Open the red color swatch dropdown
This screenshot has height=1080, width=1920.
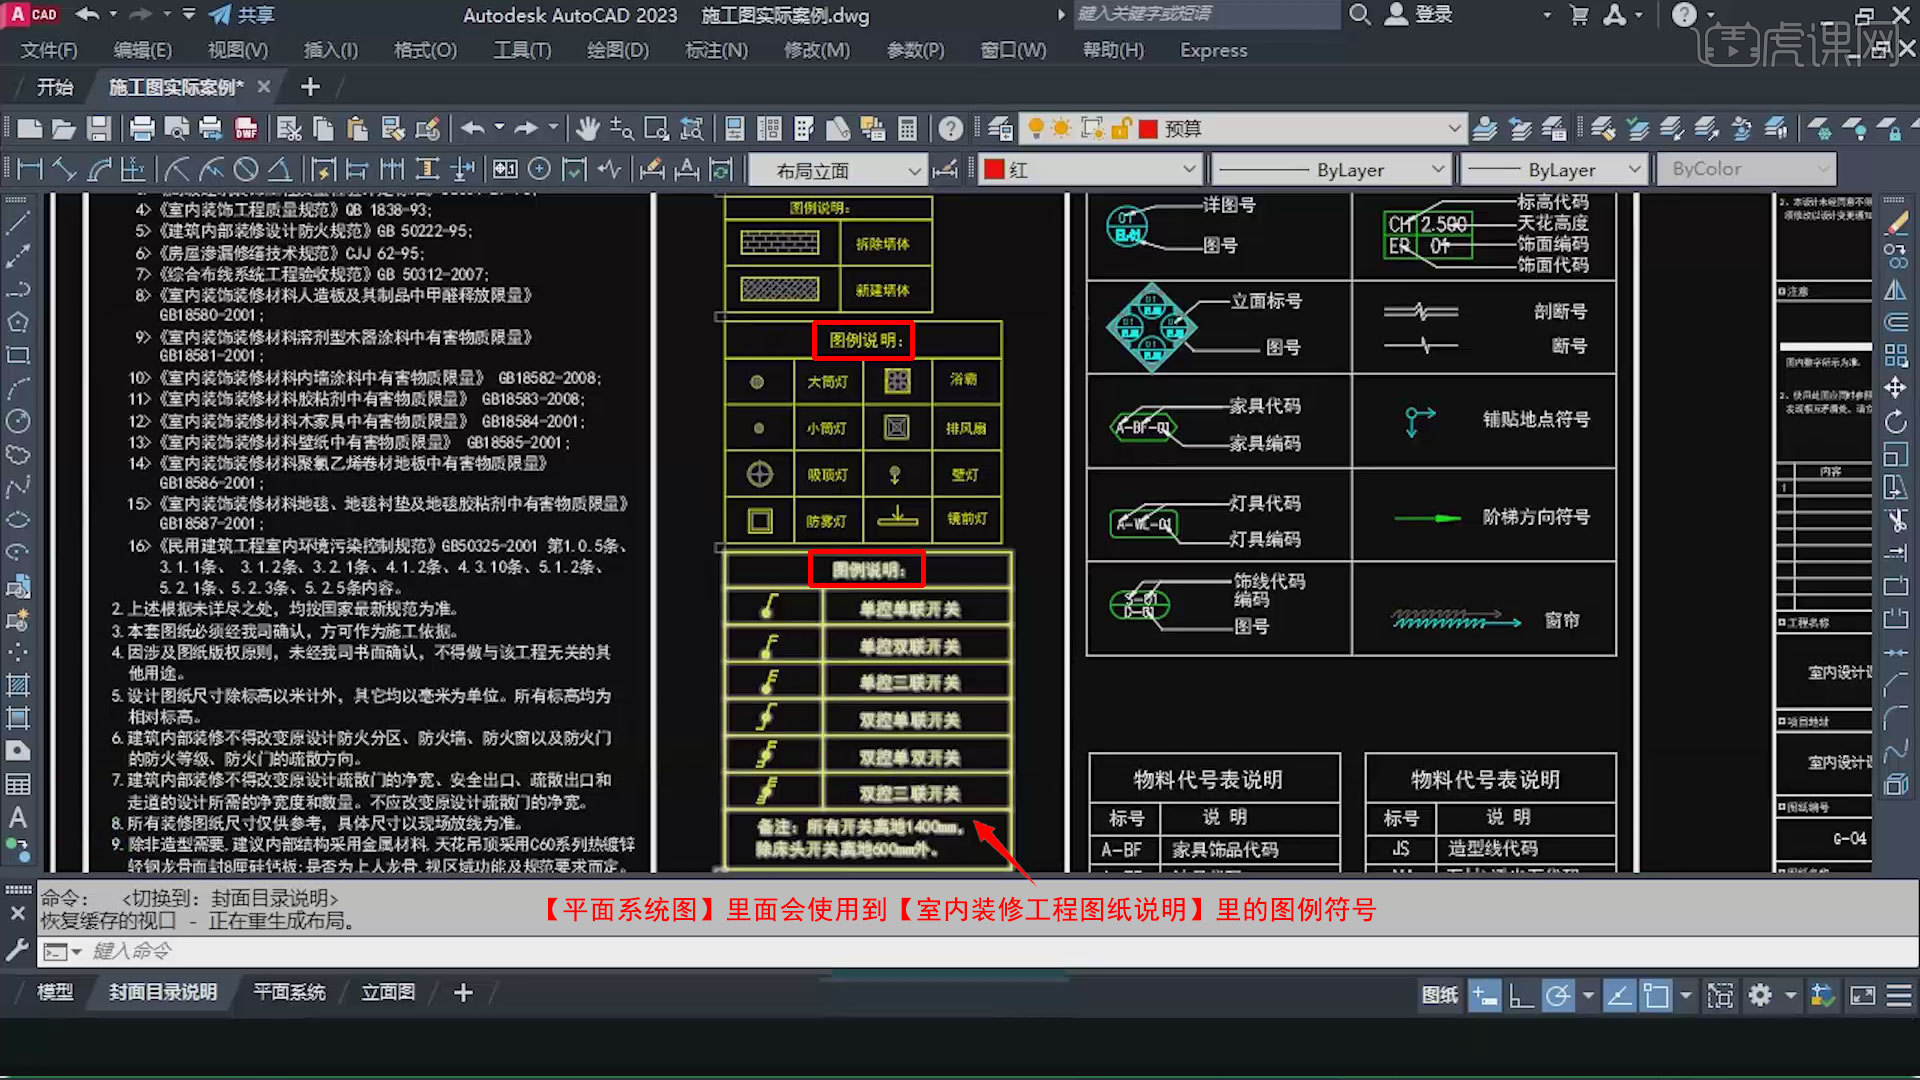click(1190, 168)
